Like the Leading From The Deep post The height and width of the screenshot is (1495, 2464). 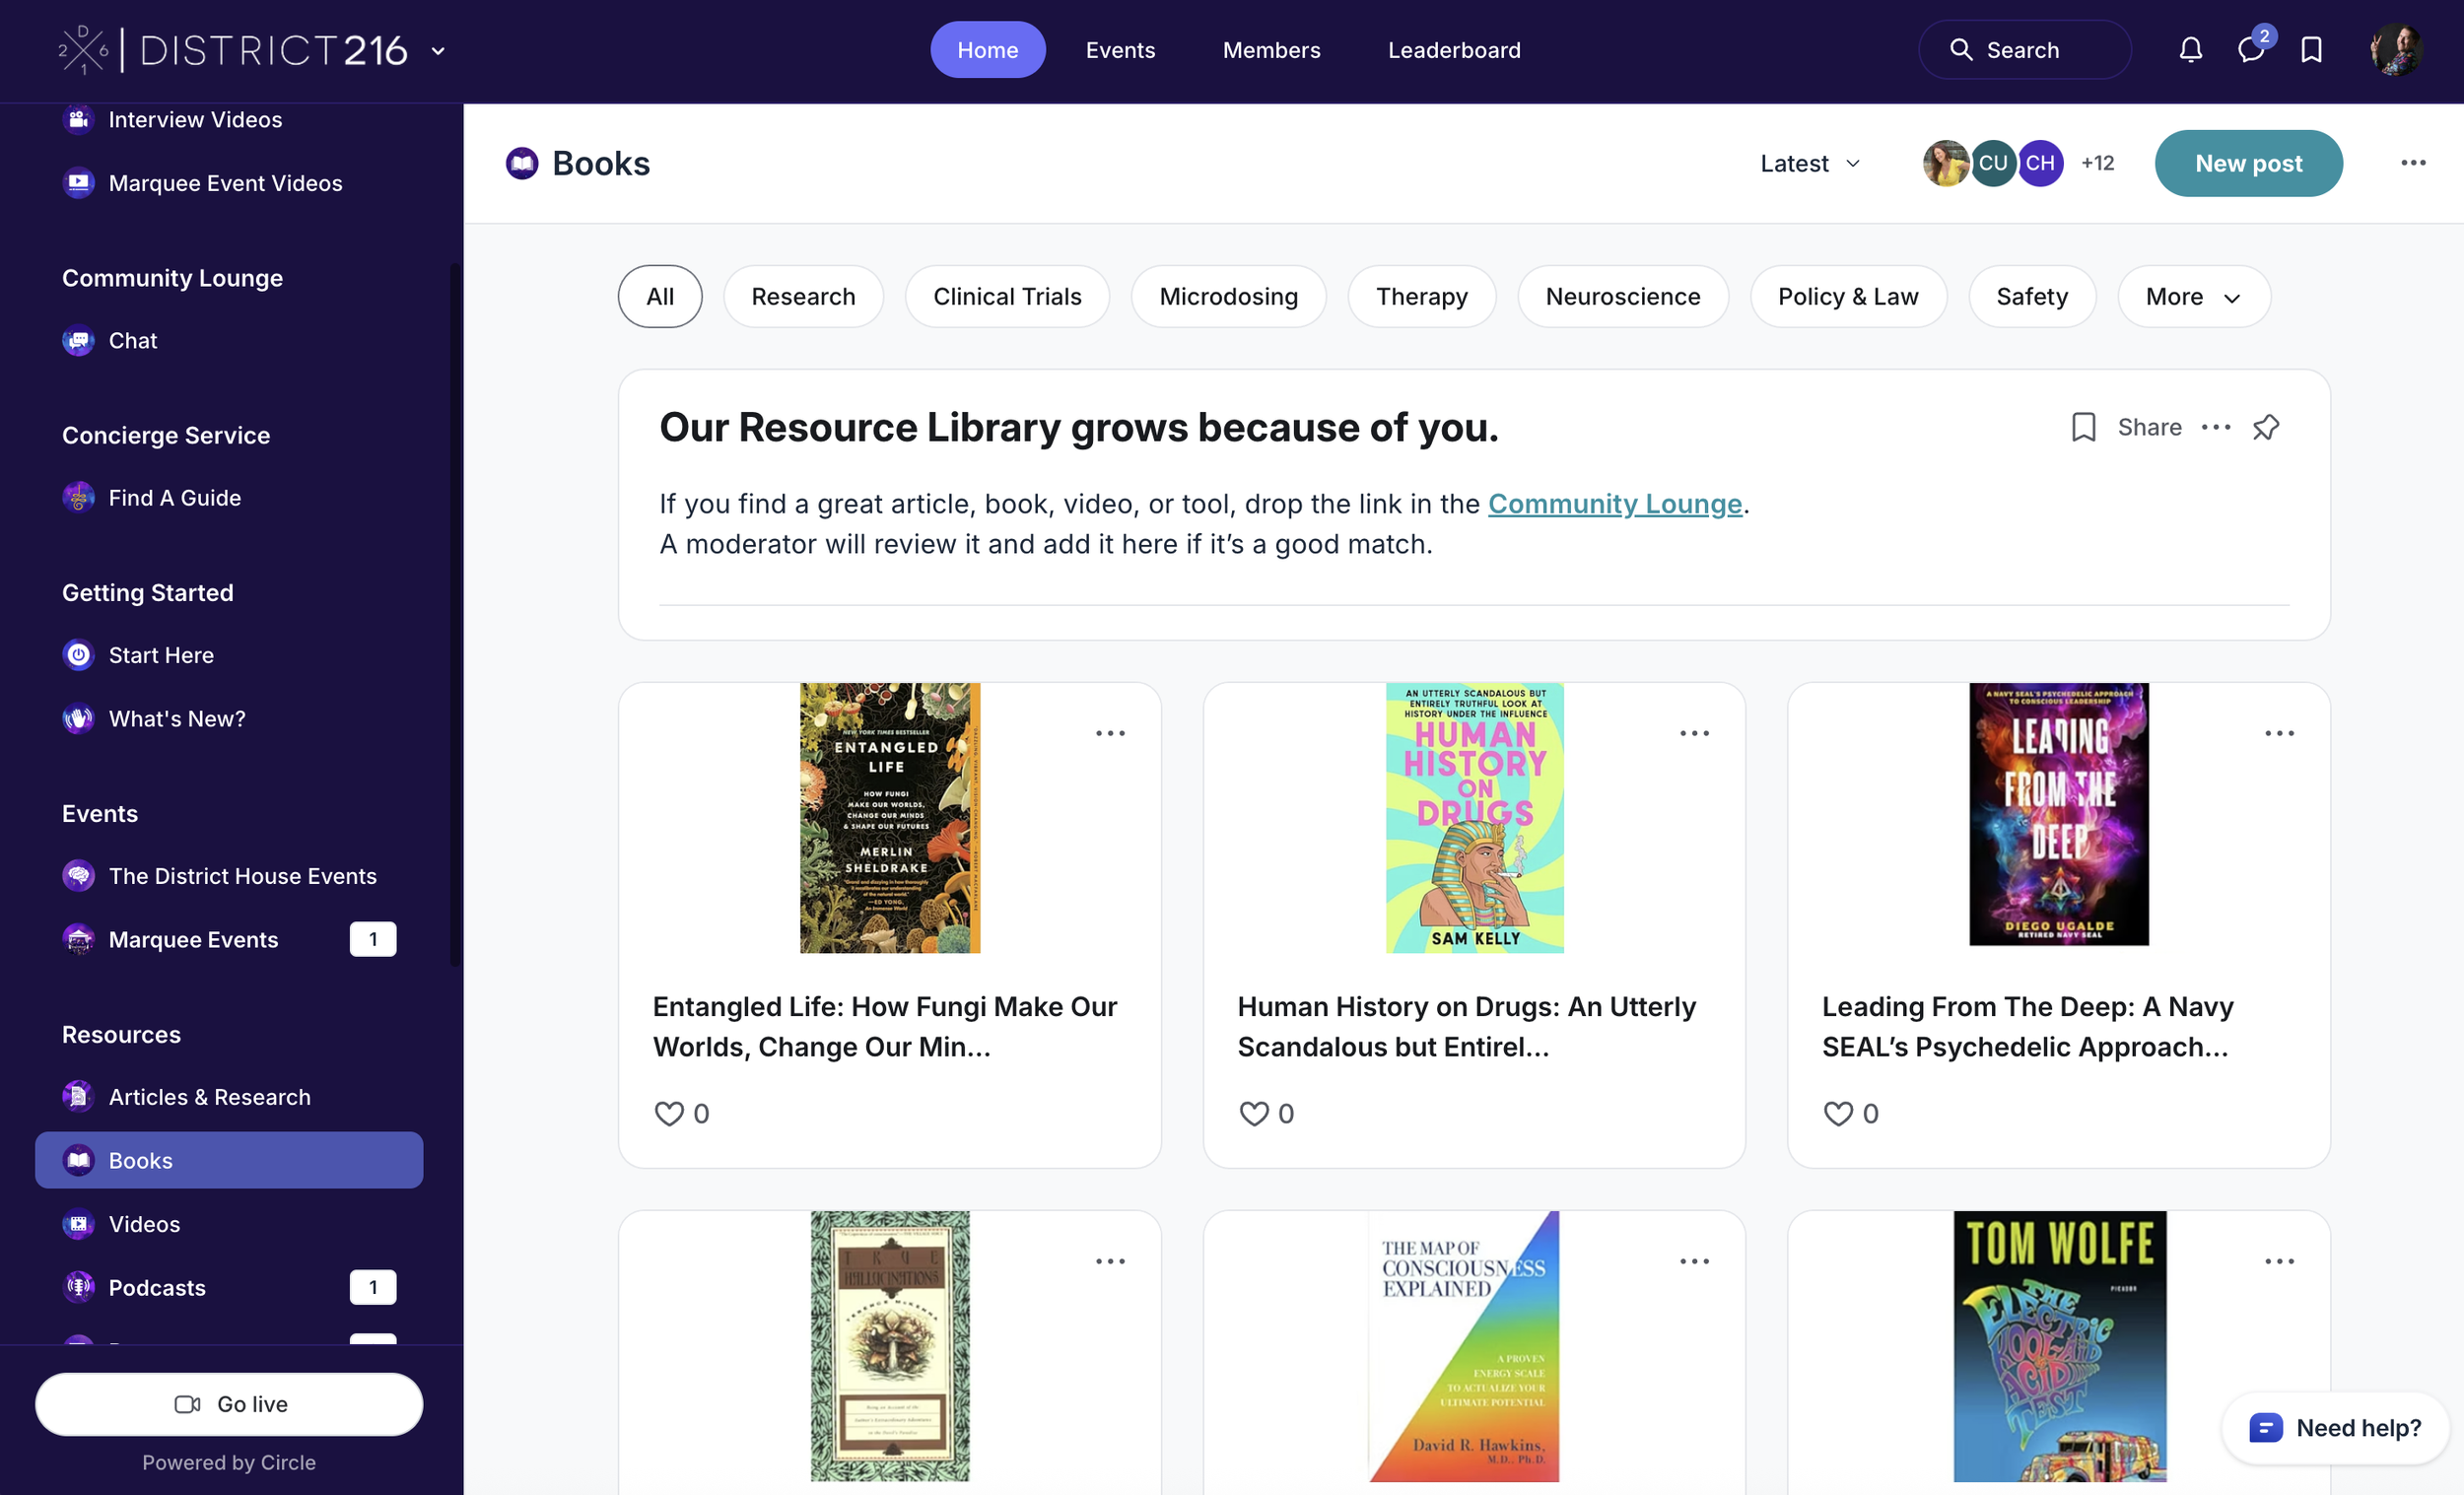pyautogui.click(x=1838, y=1113)
